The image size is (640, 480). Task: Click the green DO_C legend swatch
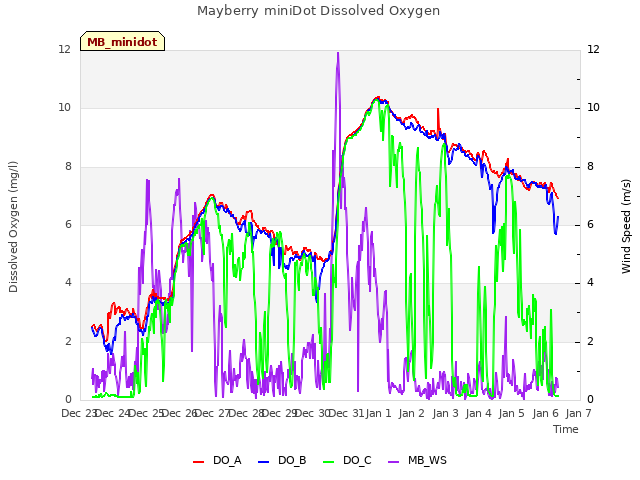coord(329,461)
